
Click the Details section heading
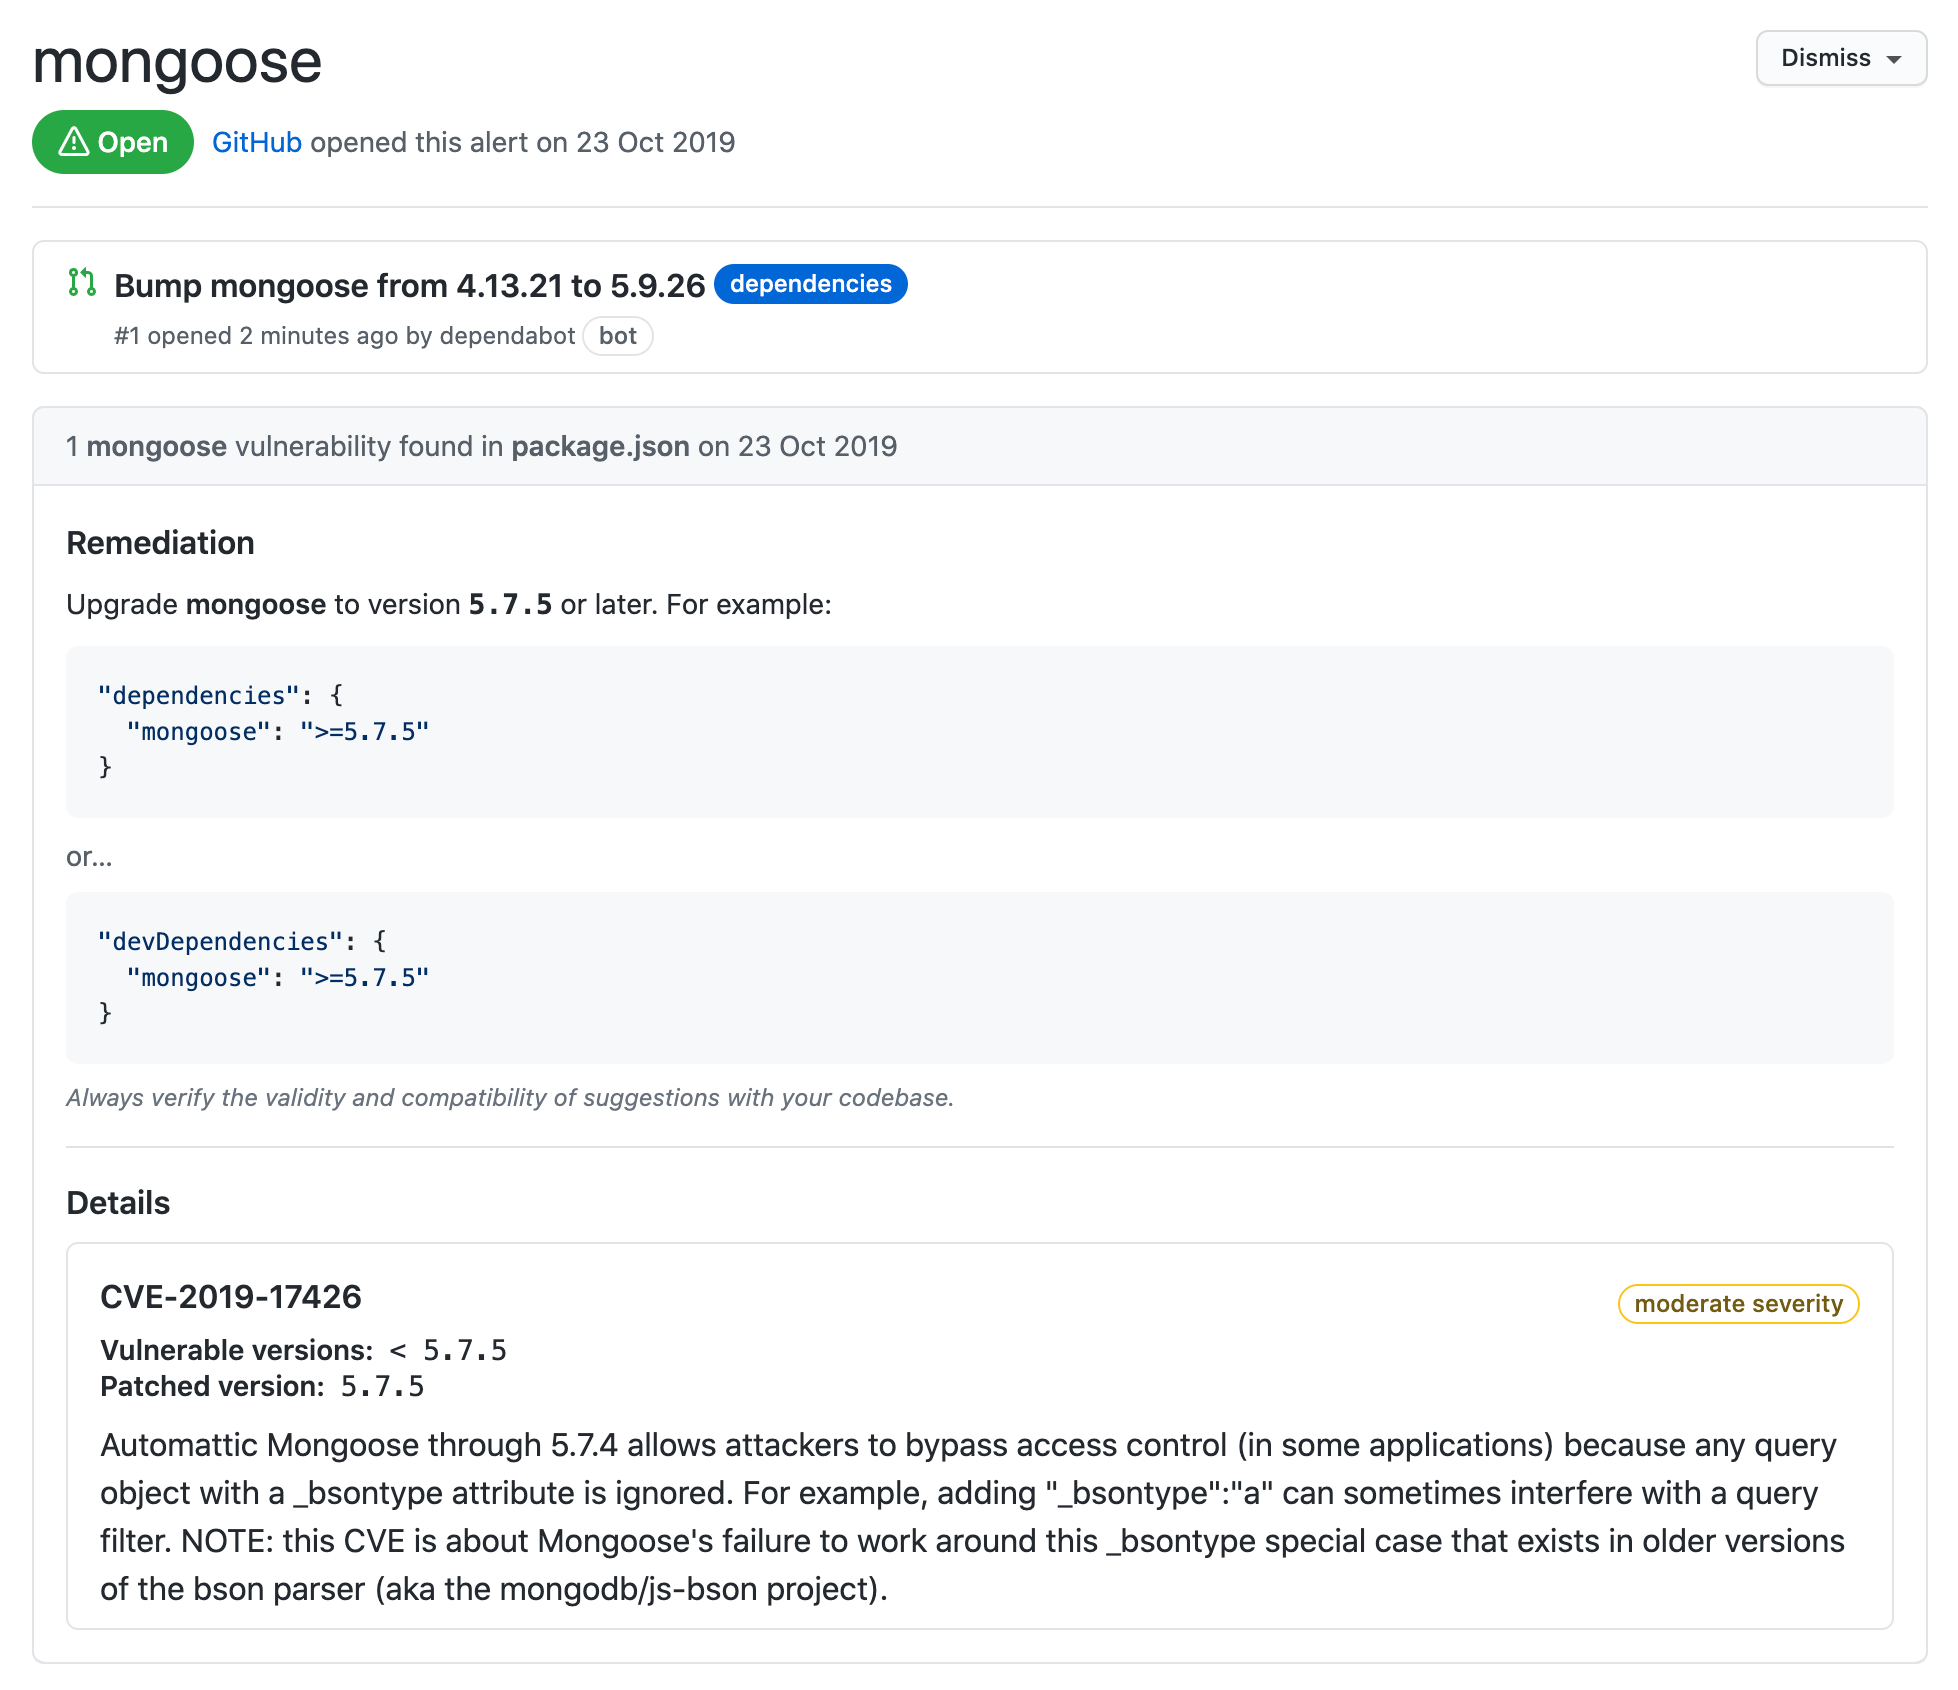click(x=118, y=1203)
